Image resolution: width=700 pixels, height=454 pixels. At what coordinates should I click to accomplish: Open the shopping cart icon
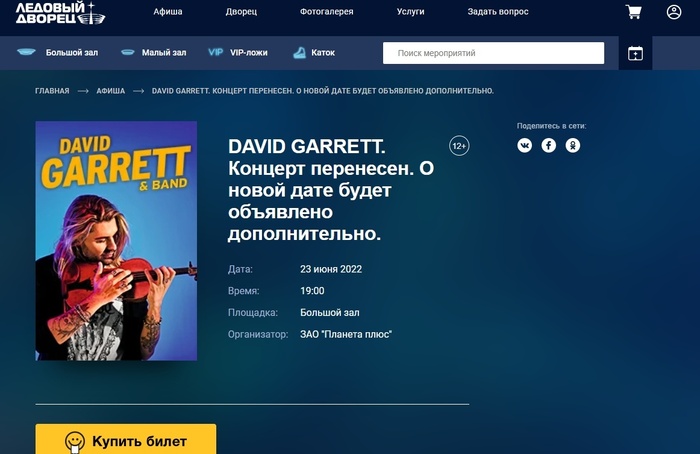click(633, 12)
